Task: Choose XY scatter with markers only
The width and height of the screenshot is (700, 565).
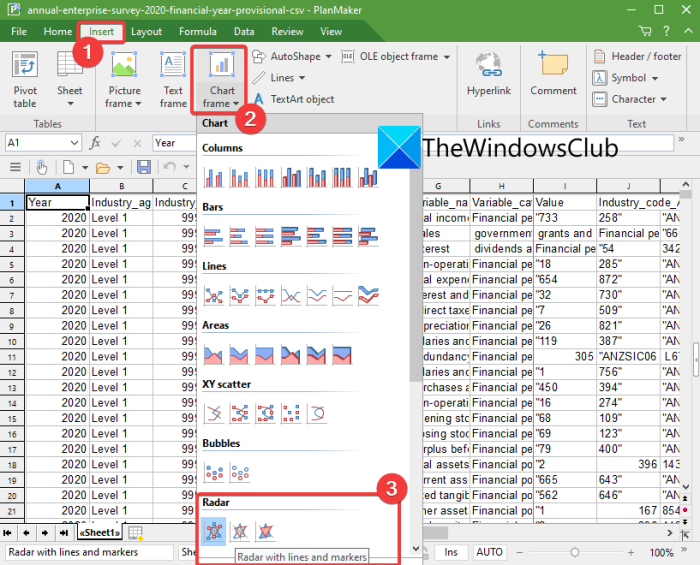Action: point(291,413)
